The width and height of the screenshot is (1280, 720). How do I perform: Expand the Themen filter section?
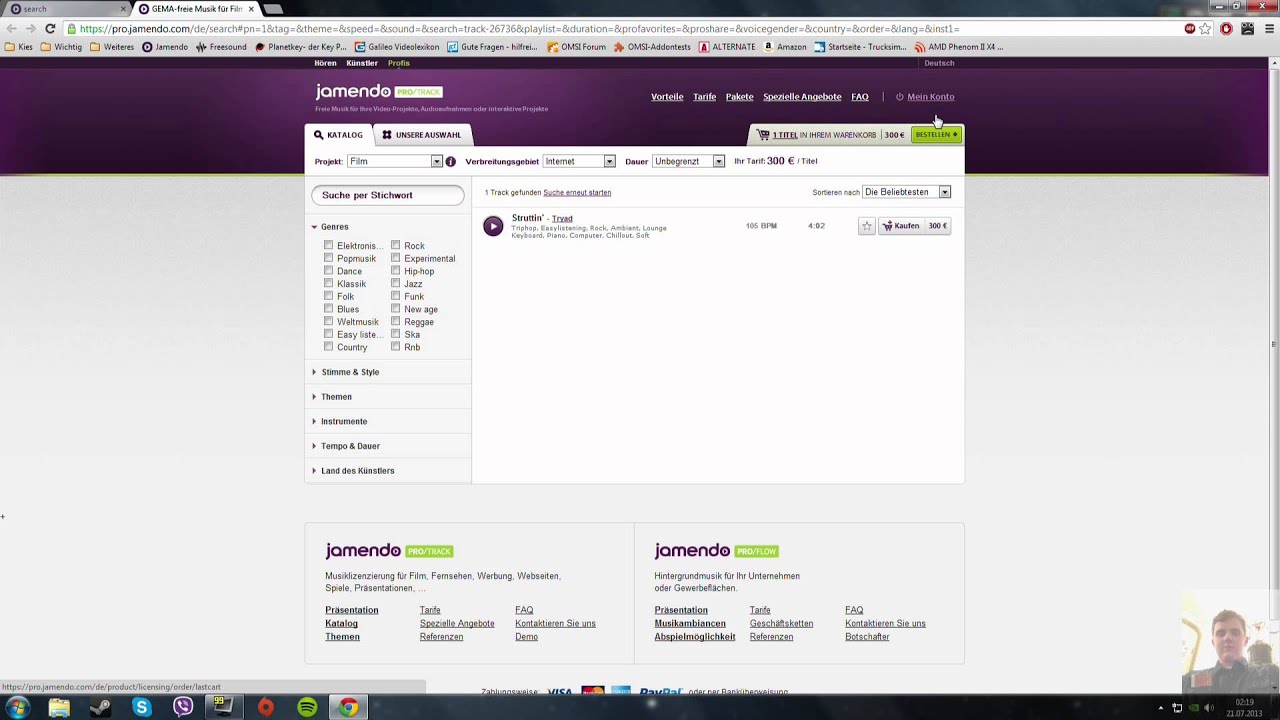[x=332, y=397]
